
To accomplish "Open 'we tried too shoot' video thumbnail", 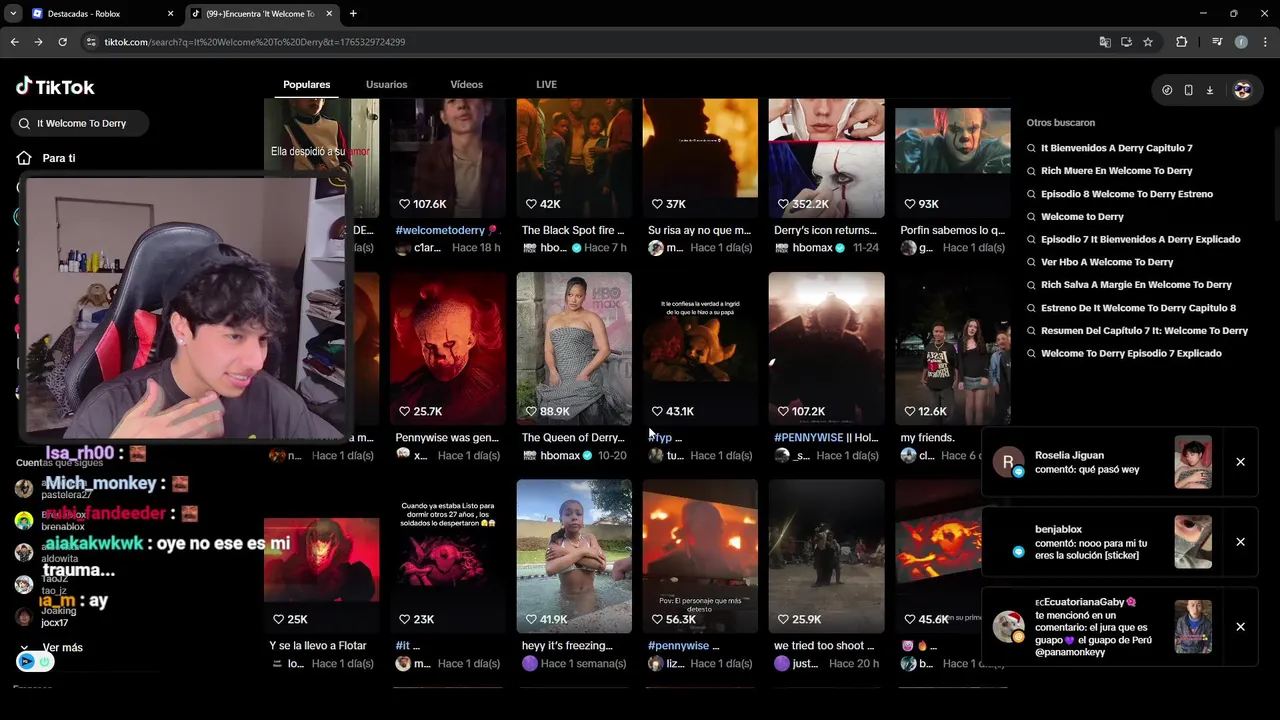I will (x=826, y=556).
